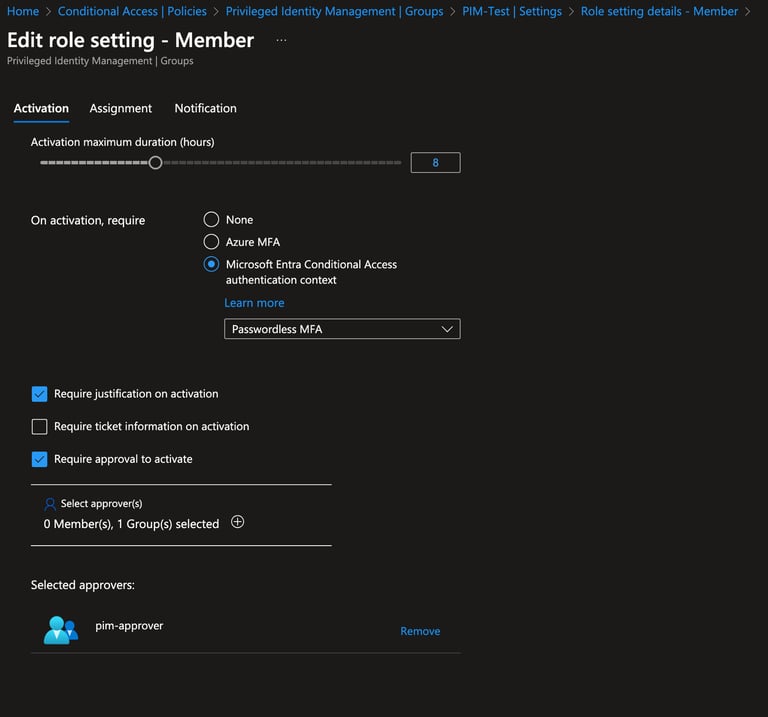This screenshot has height=717, width=768.
Task: Click the Activation tab
Action: coord(41,108)
